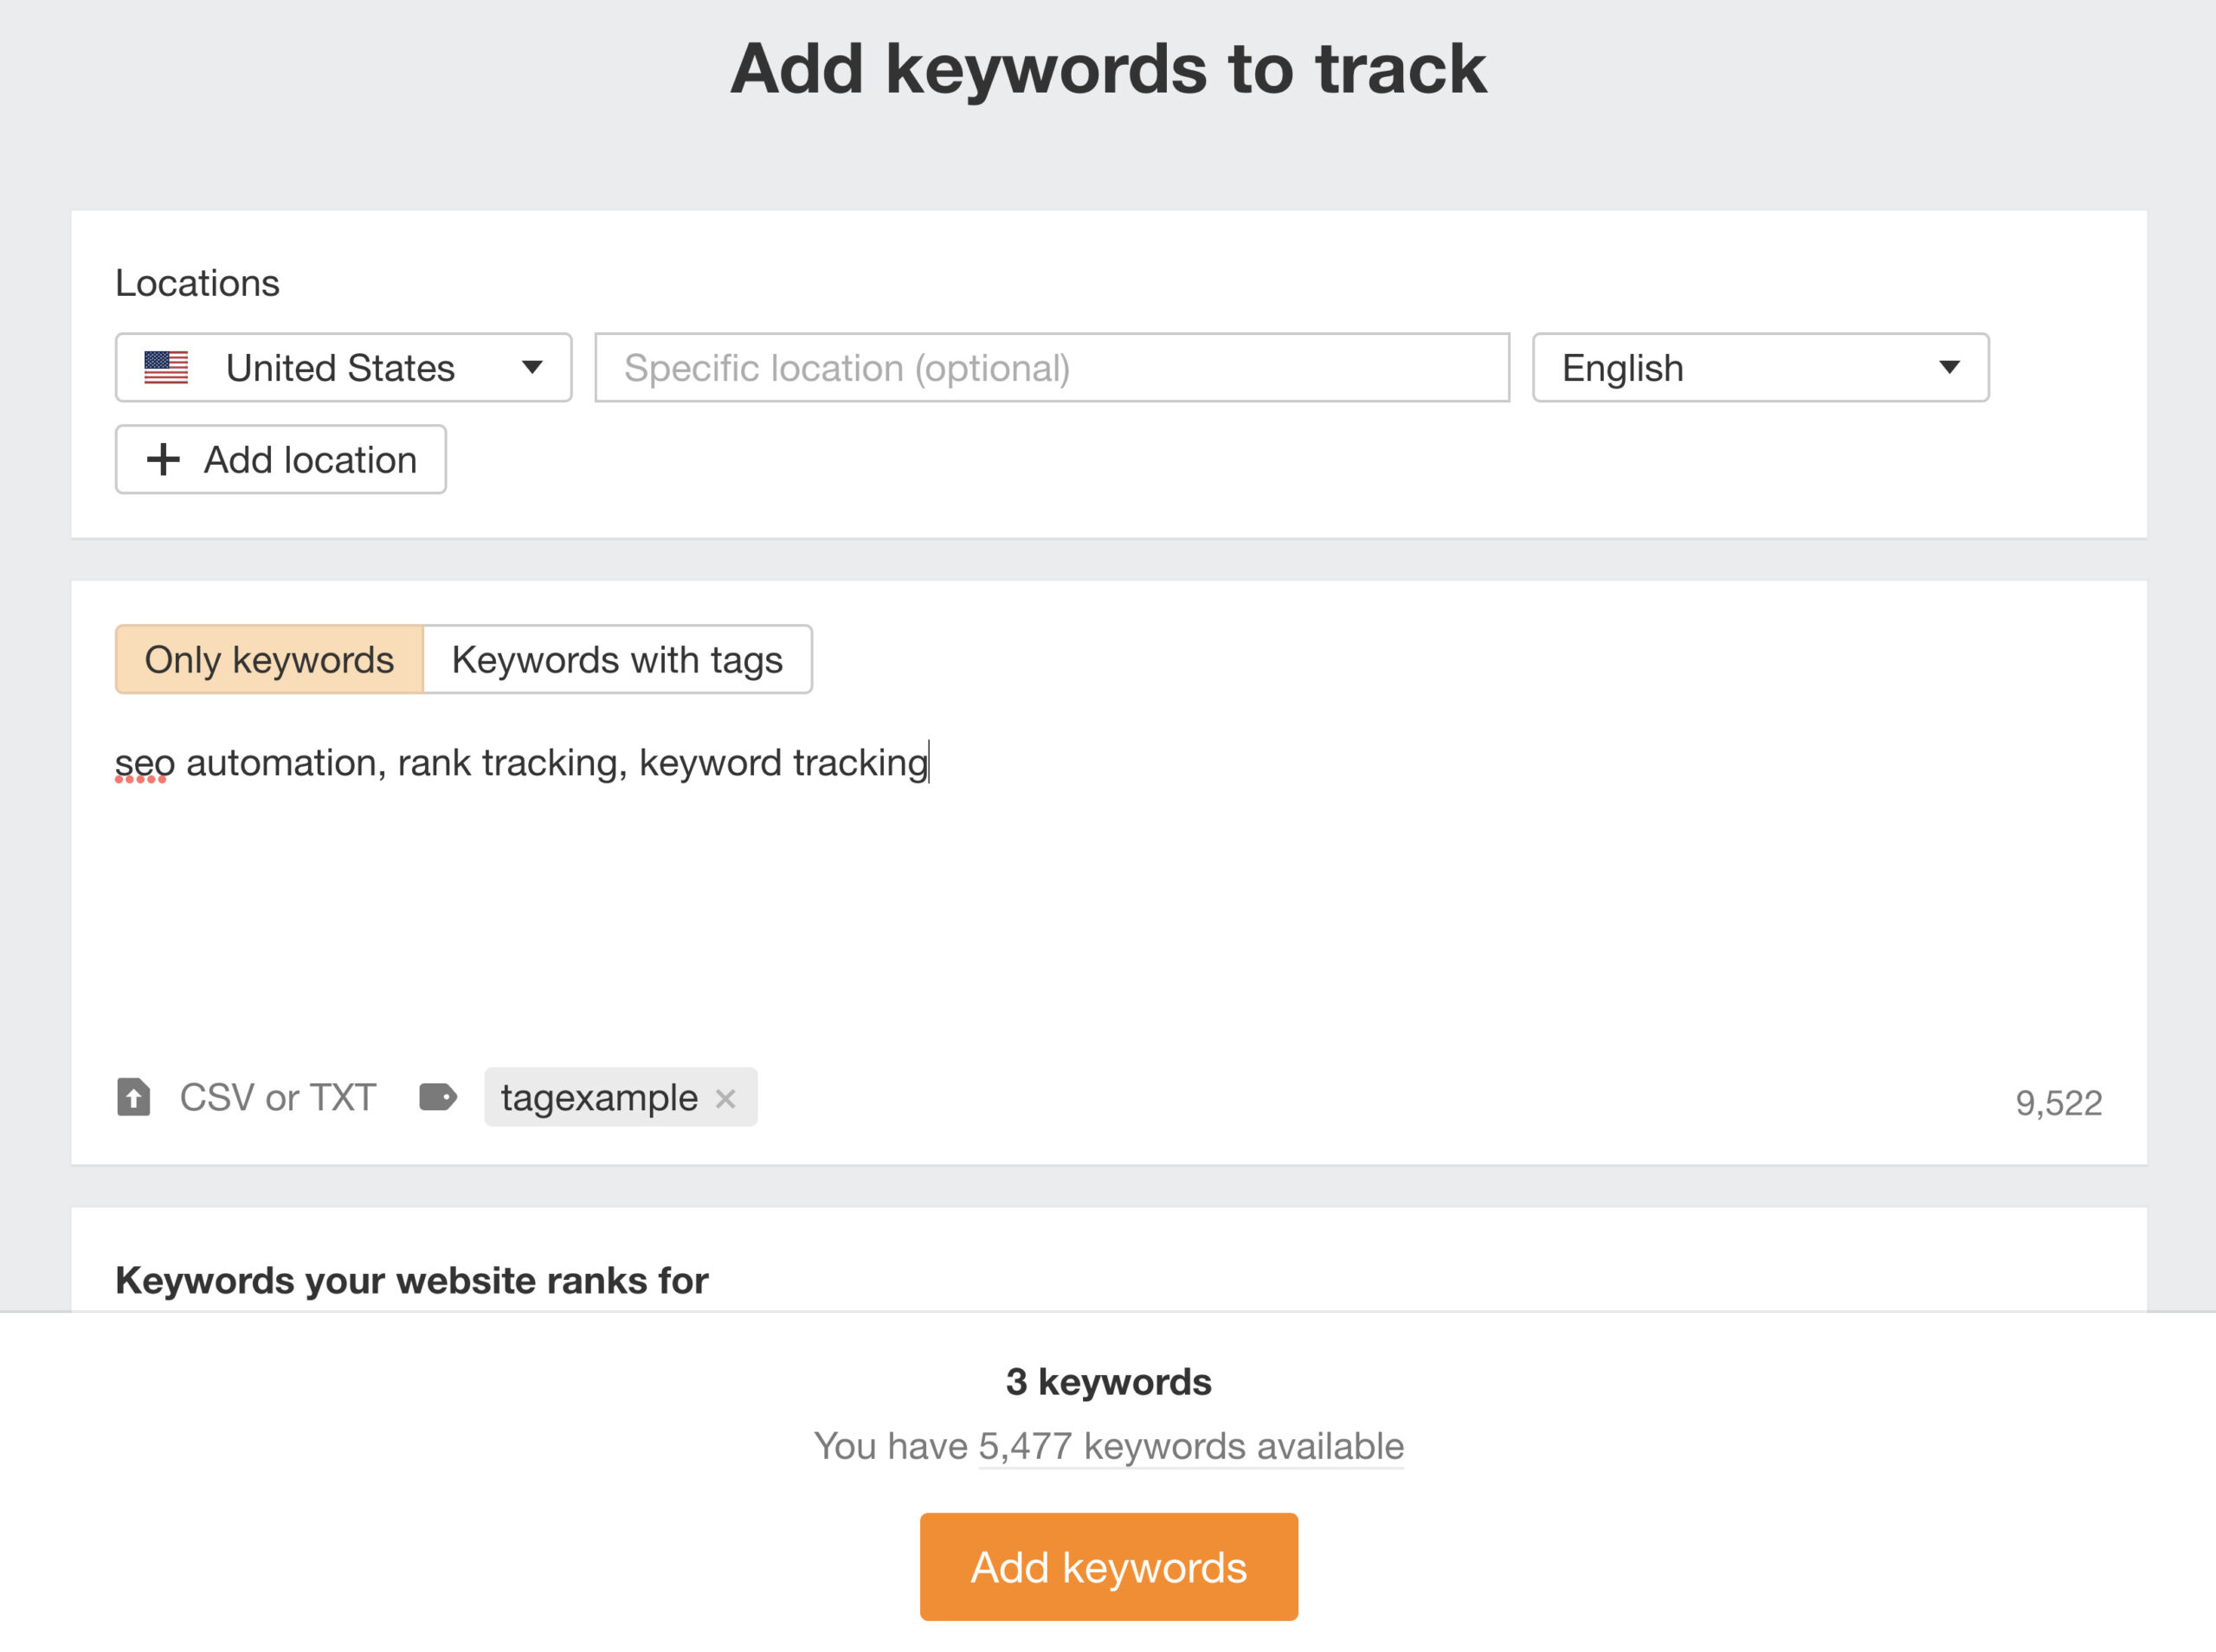
Task: Select the Only keywords tab
Action: pyautogui.click(x=270, y=659)
